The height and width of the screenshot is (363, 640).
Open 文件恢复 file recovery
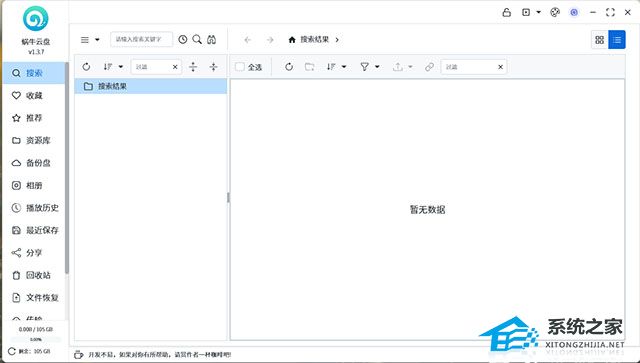pyautogui.click(x=33, y=298)
